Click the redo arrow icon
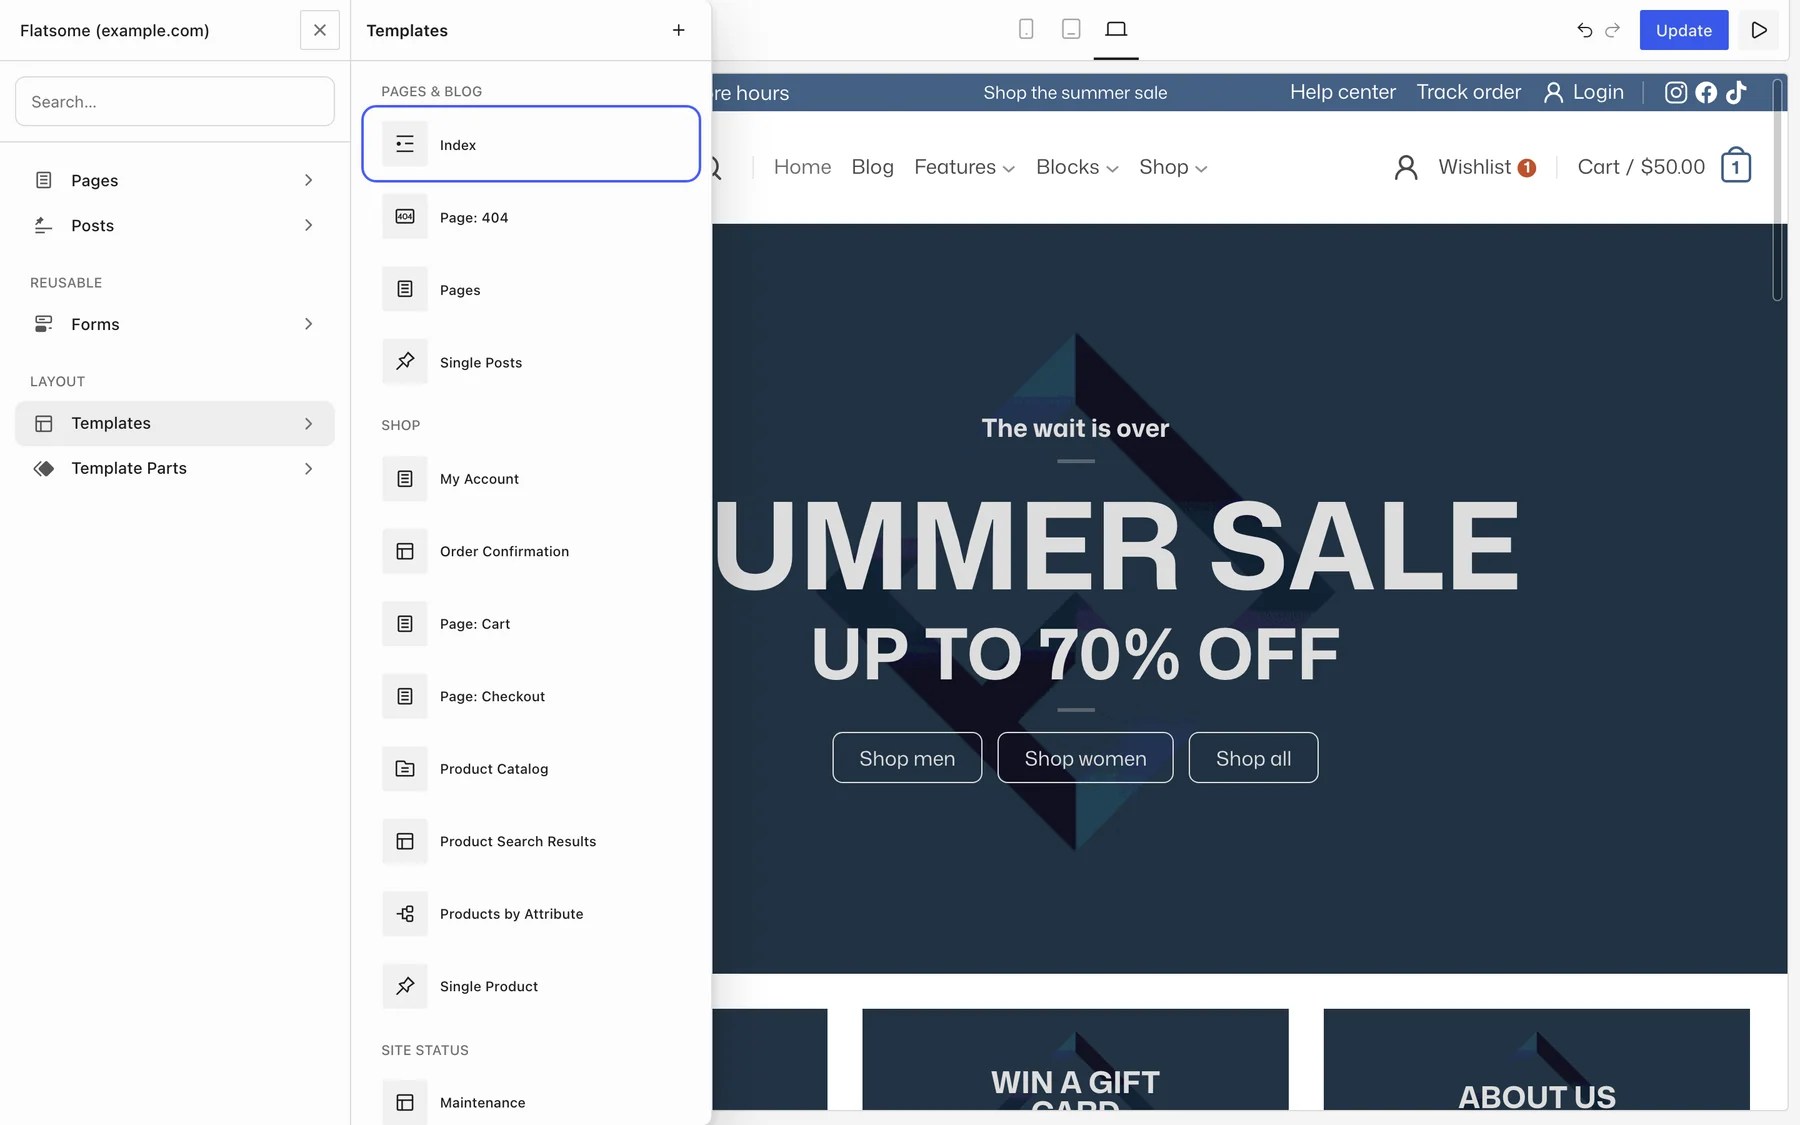 click(x=1612, y=30)
